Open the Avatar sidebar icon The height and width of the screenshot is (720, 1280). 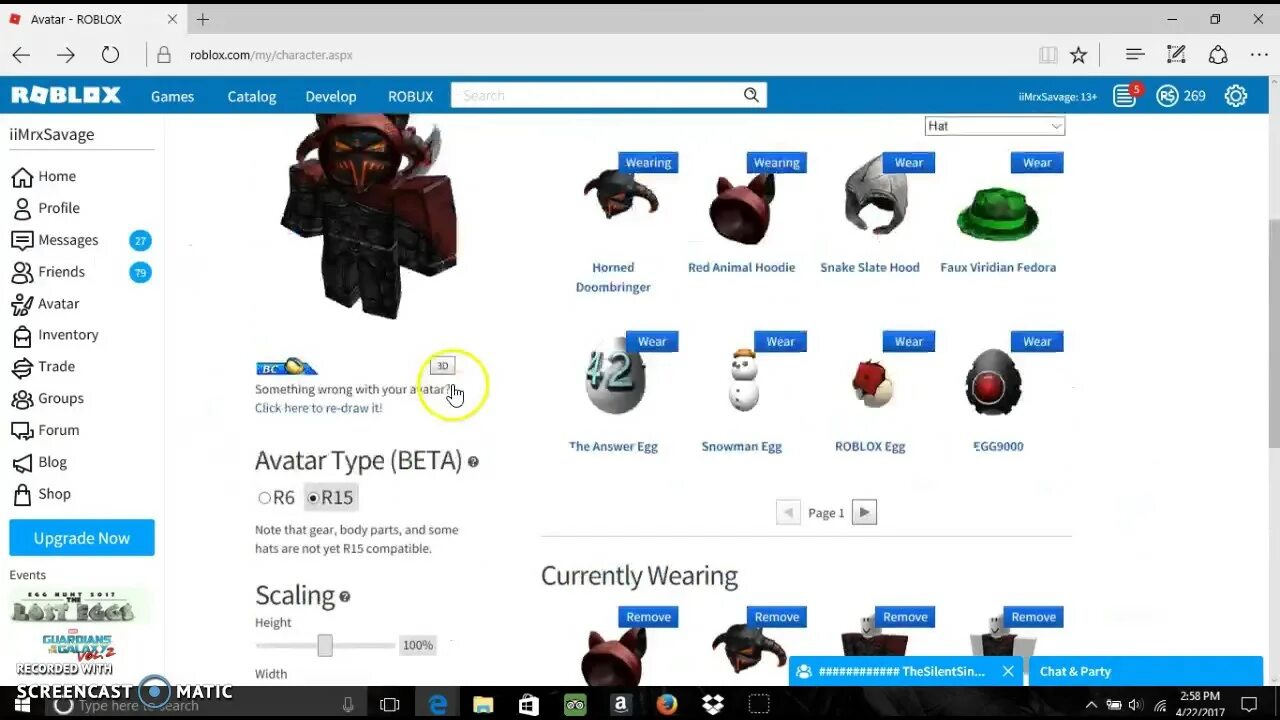pyautogui.click(x=22, y=304)
